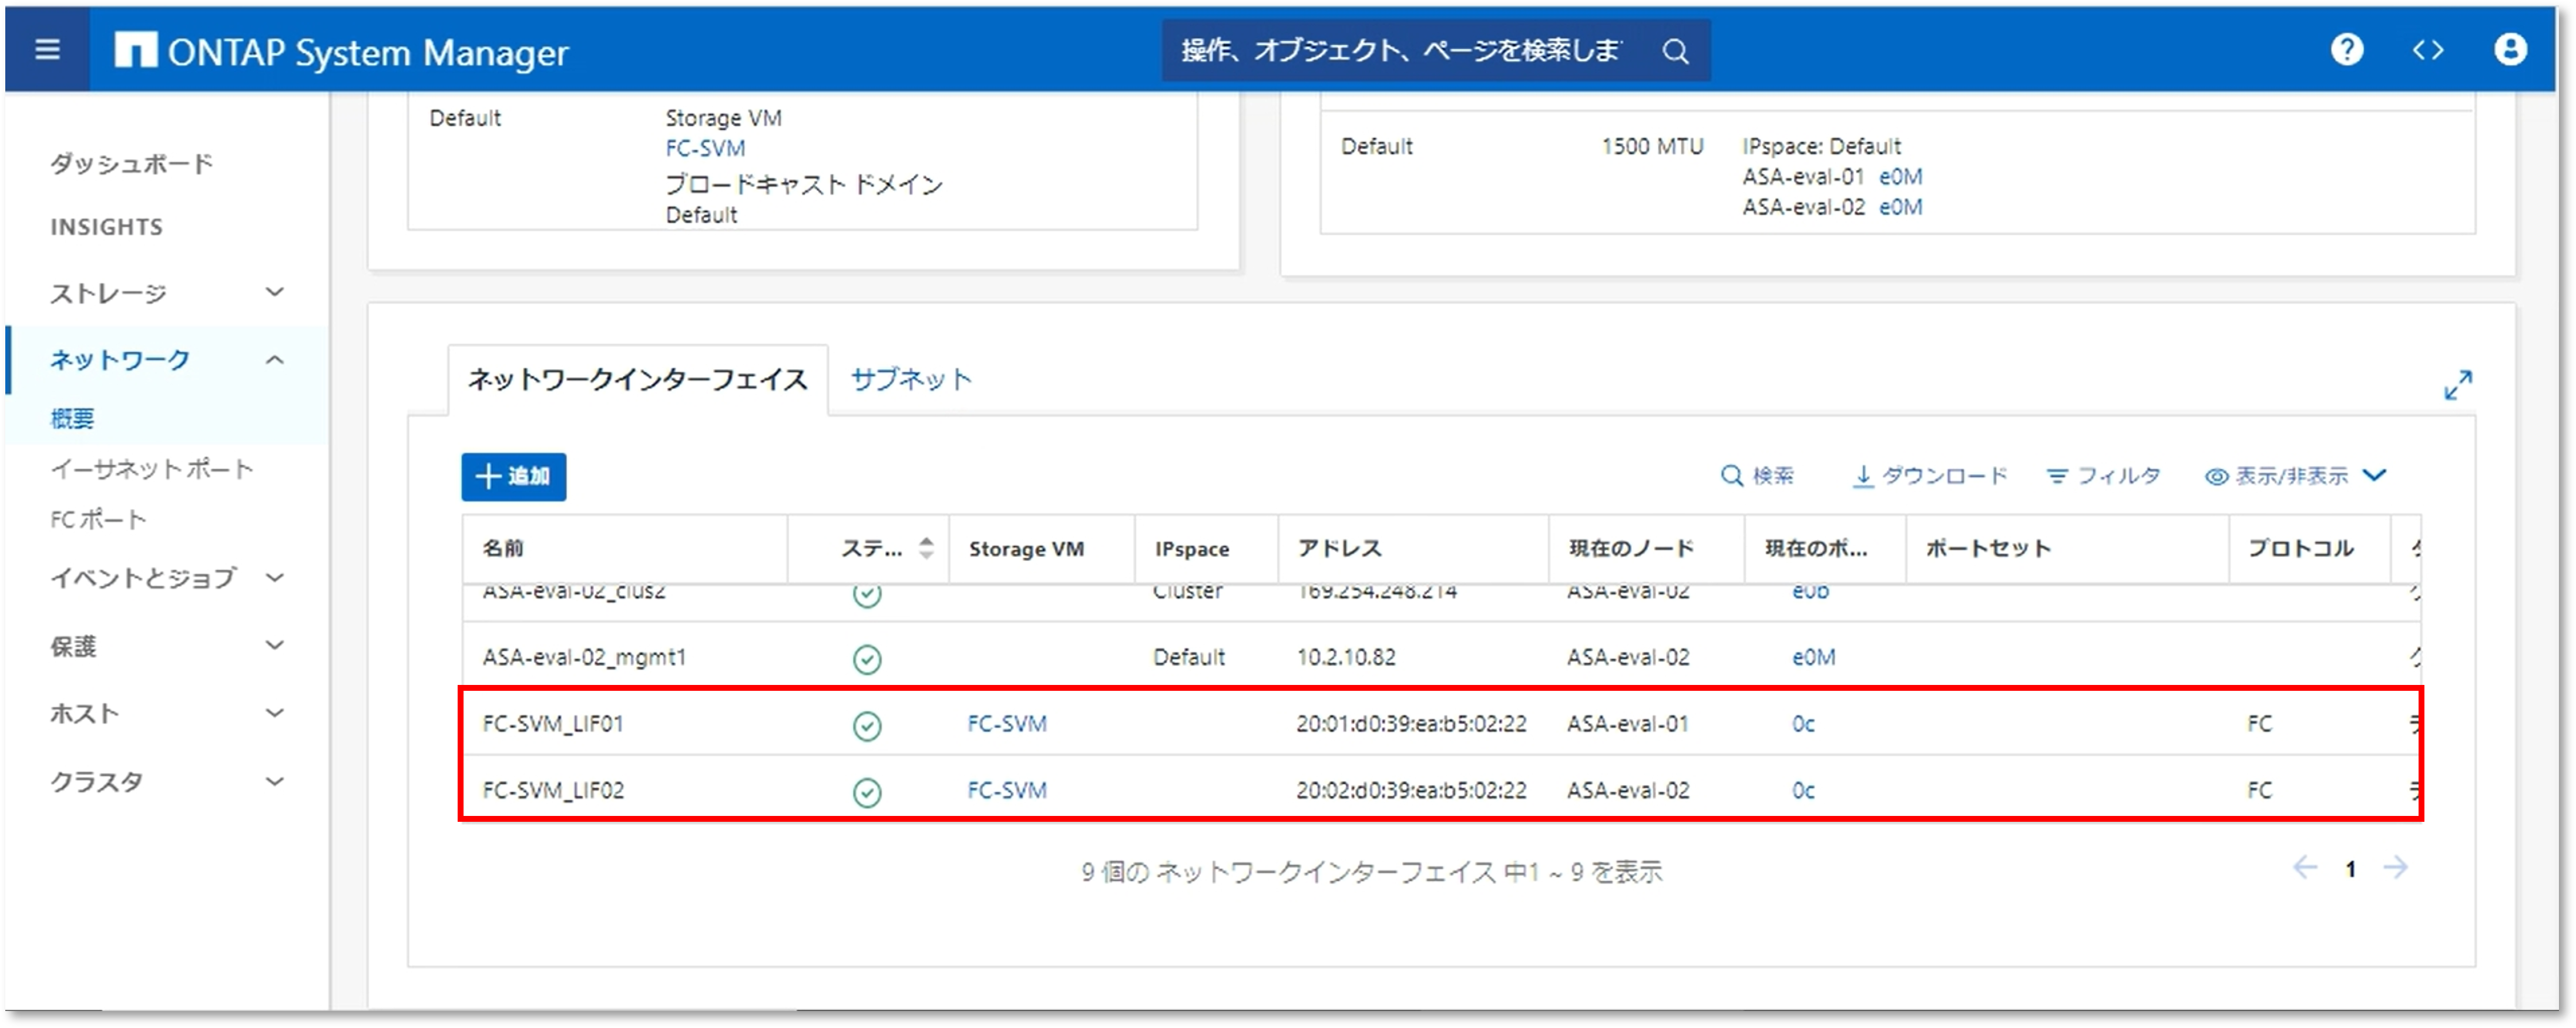The height and width of the screenshot is (1028, 2576).
Task: Open the show/hide columns dropdown
Action: (x=2296, y=476)
